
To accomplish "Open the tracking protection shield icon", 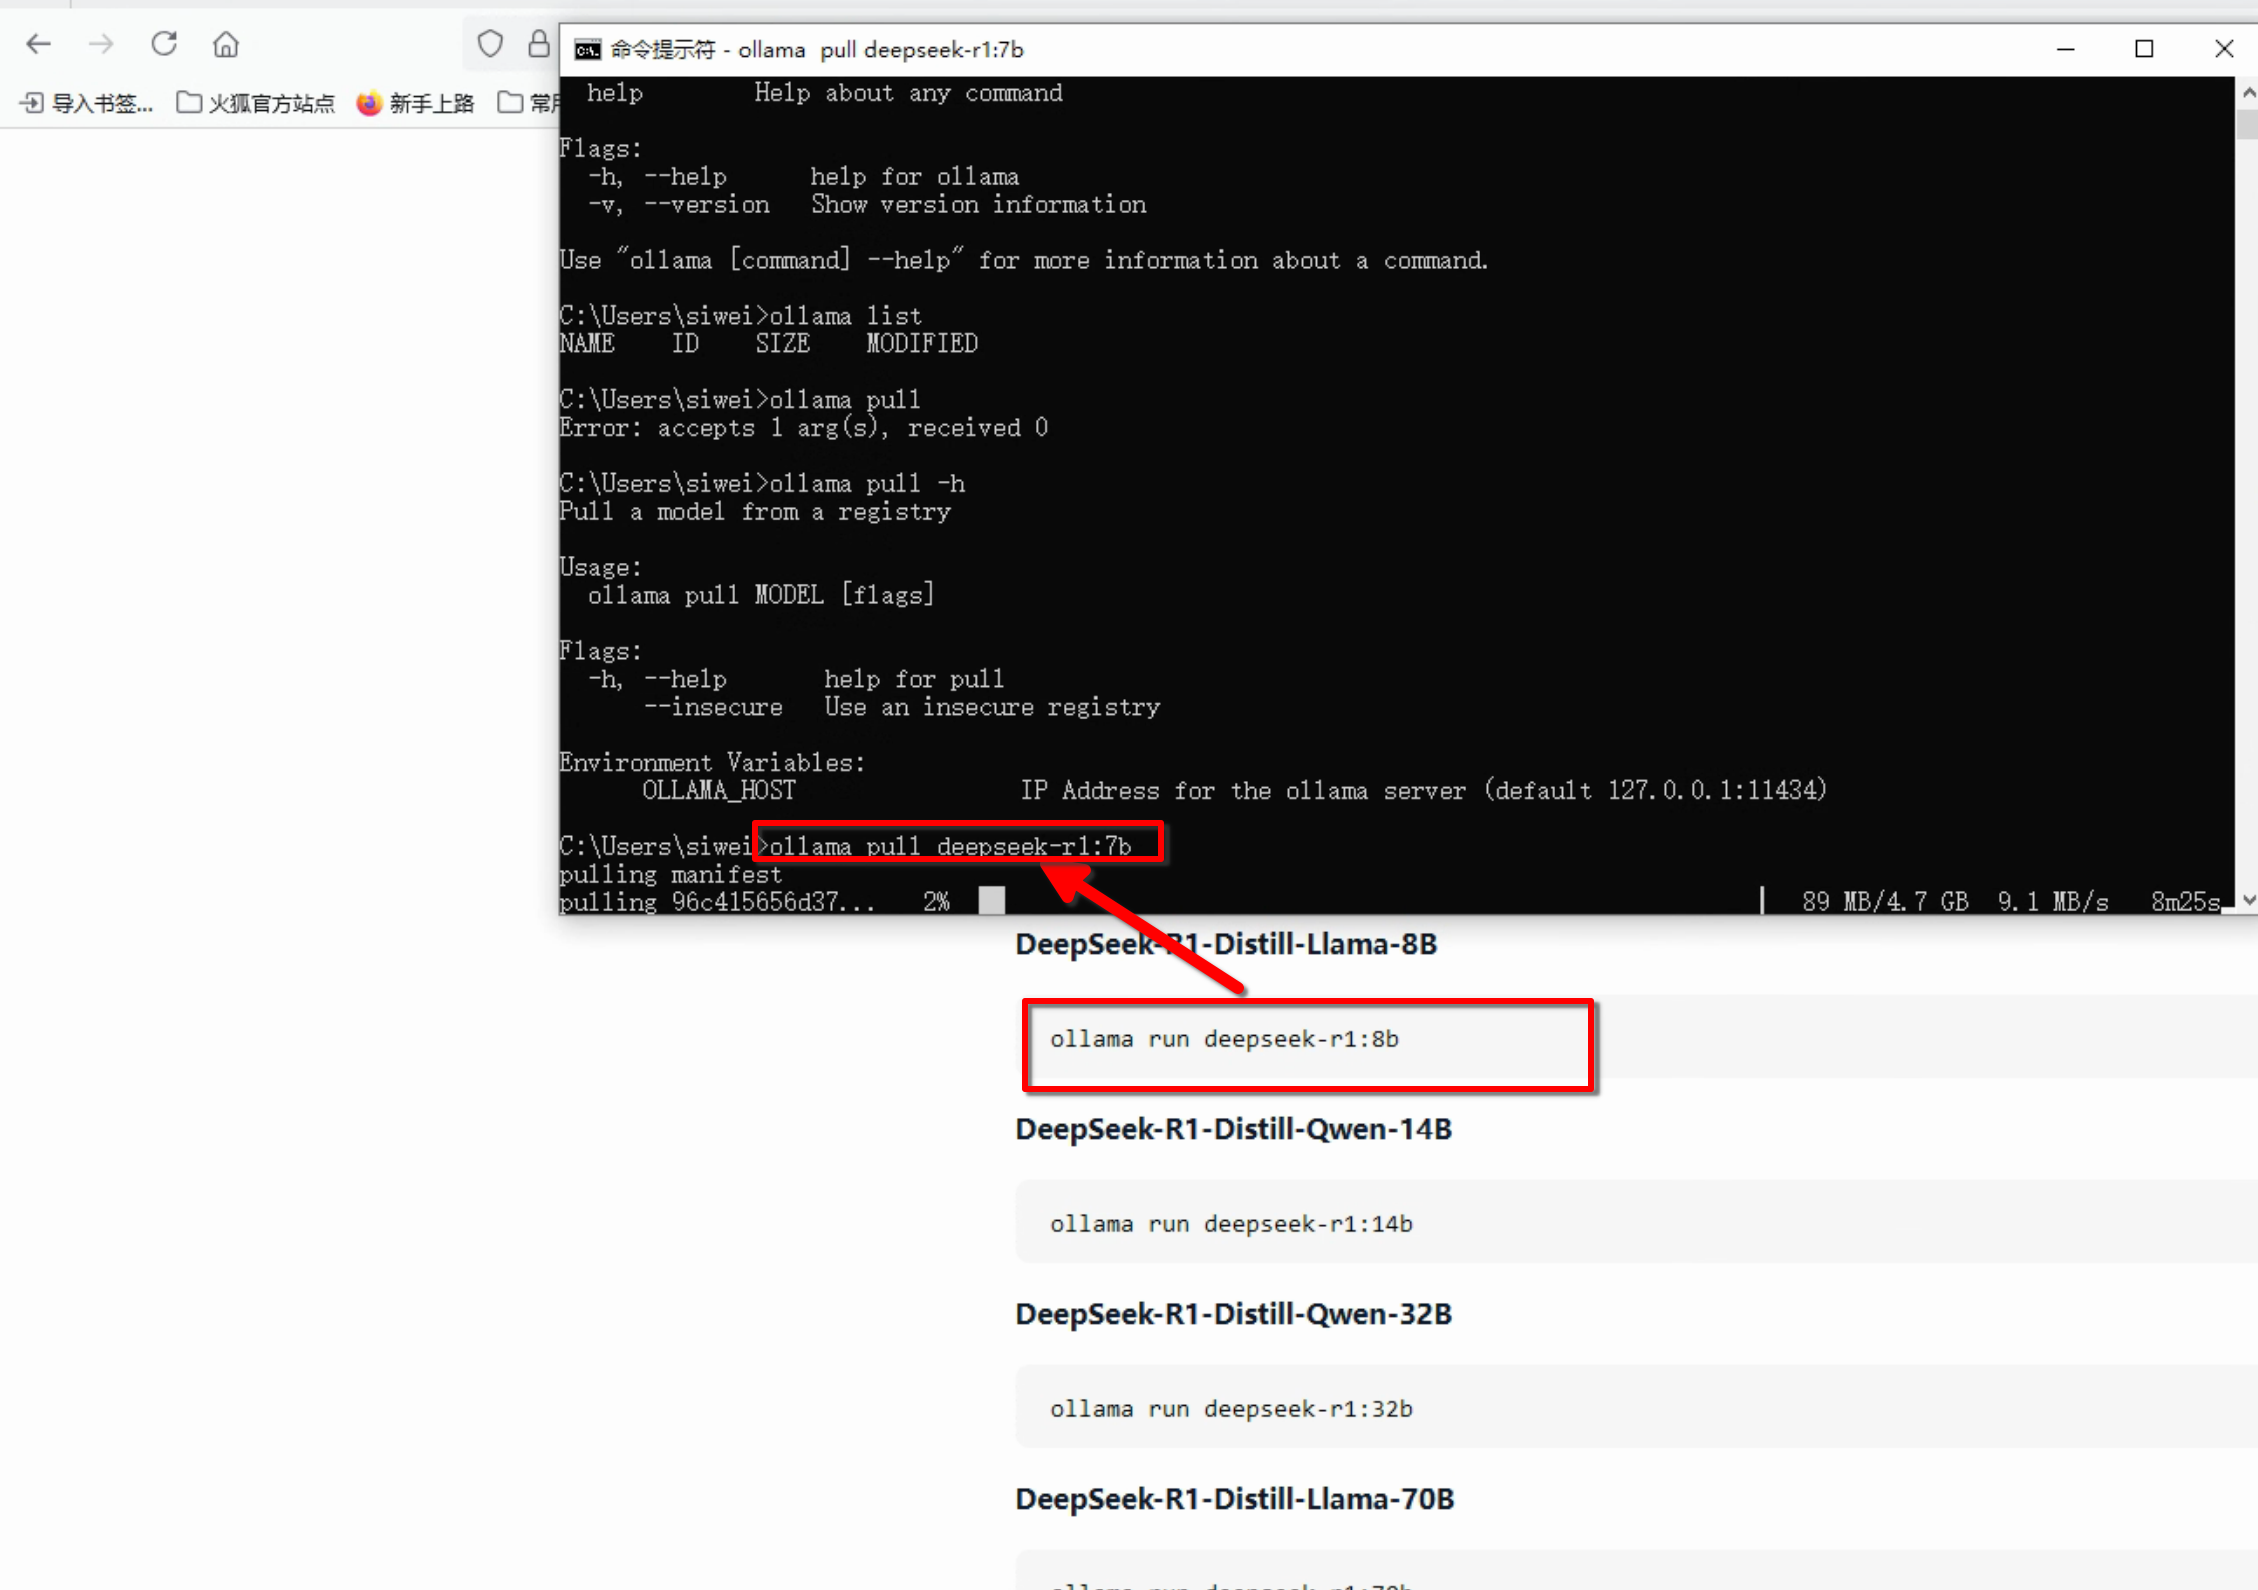I will (x=490, y=44).
